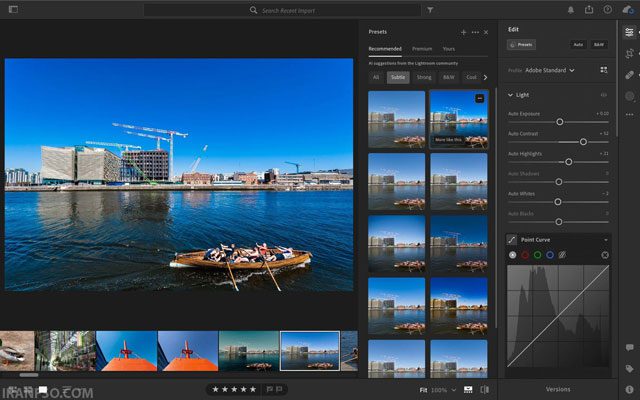Set rating to one star

pos(216,389)
